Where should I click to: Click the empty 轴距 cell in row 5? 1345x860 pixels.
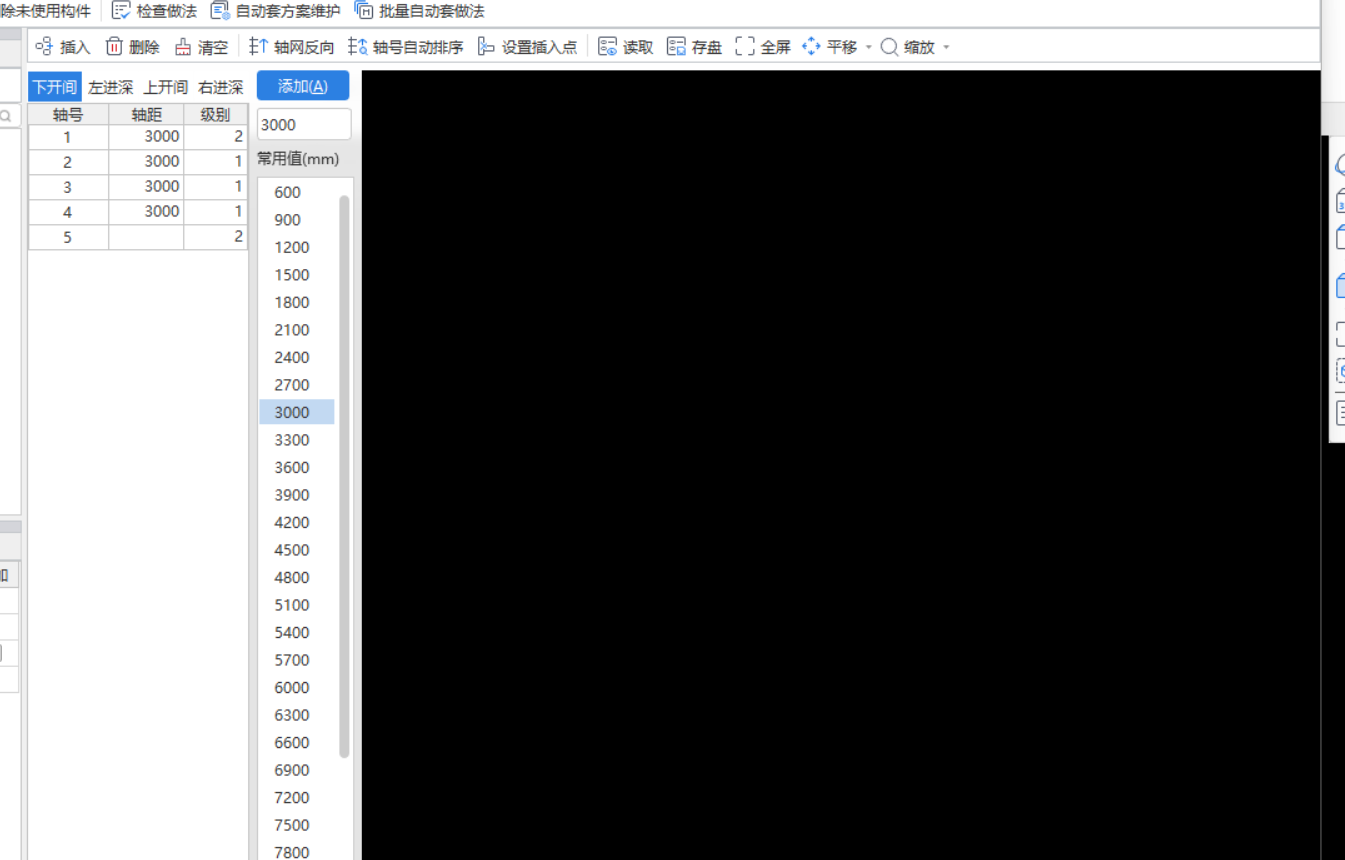(146, 237)
